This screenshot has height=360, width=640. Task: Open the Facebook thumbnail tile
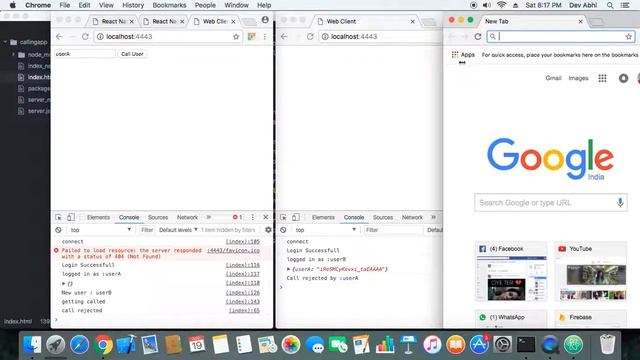click(511, 271)
